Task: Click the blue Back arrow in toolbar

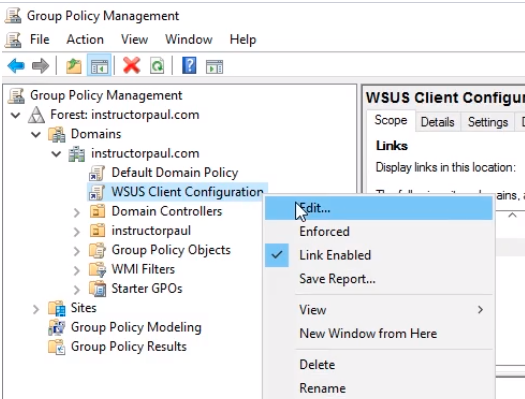Action: pyautogui.click(x=16, y=66)
